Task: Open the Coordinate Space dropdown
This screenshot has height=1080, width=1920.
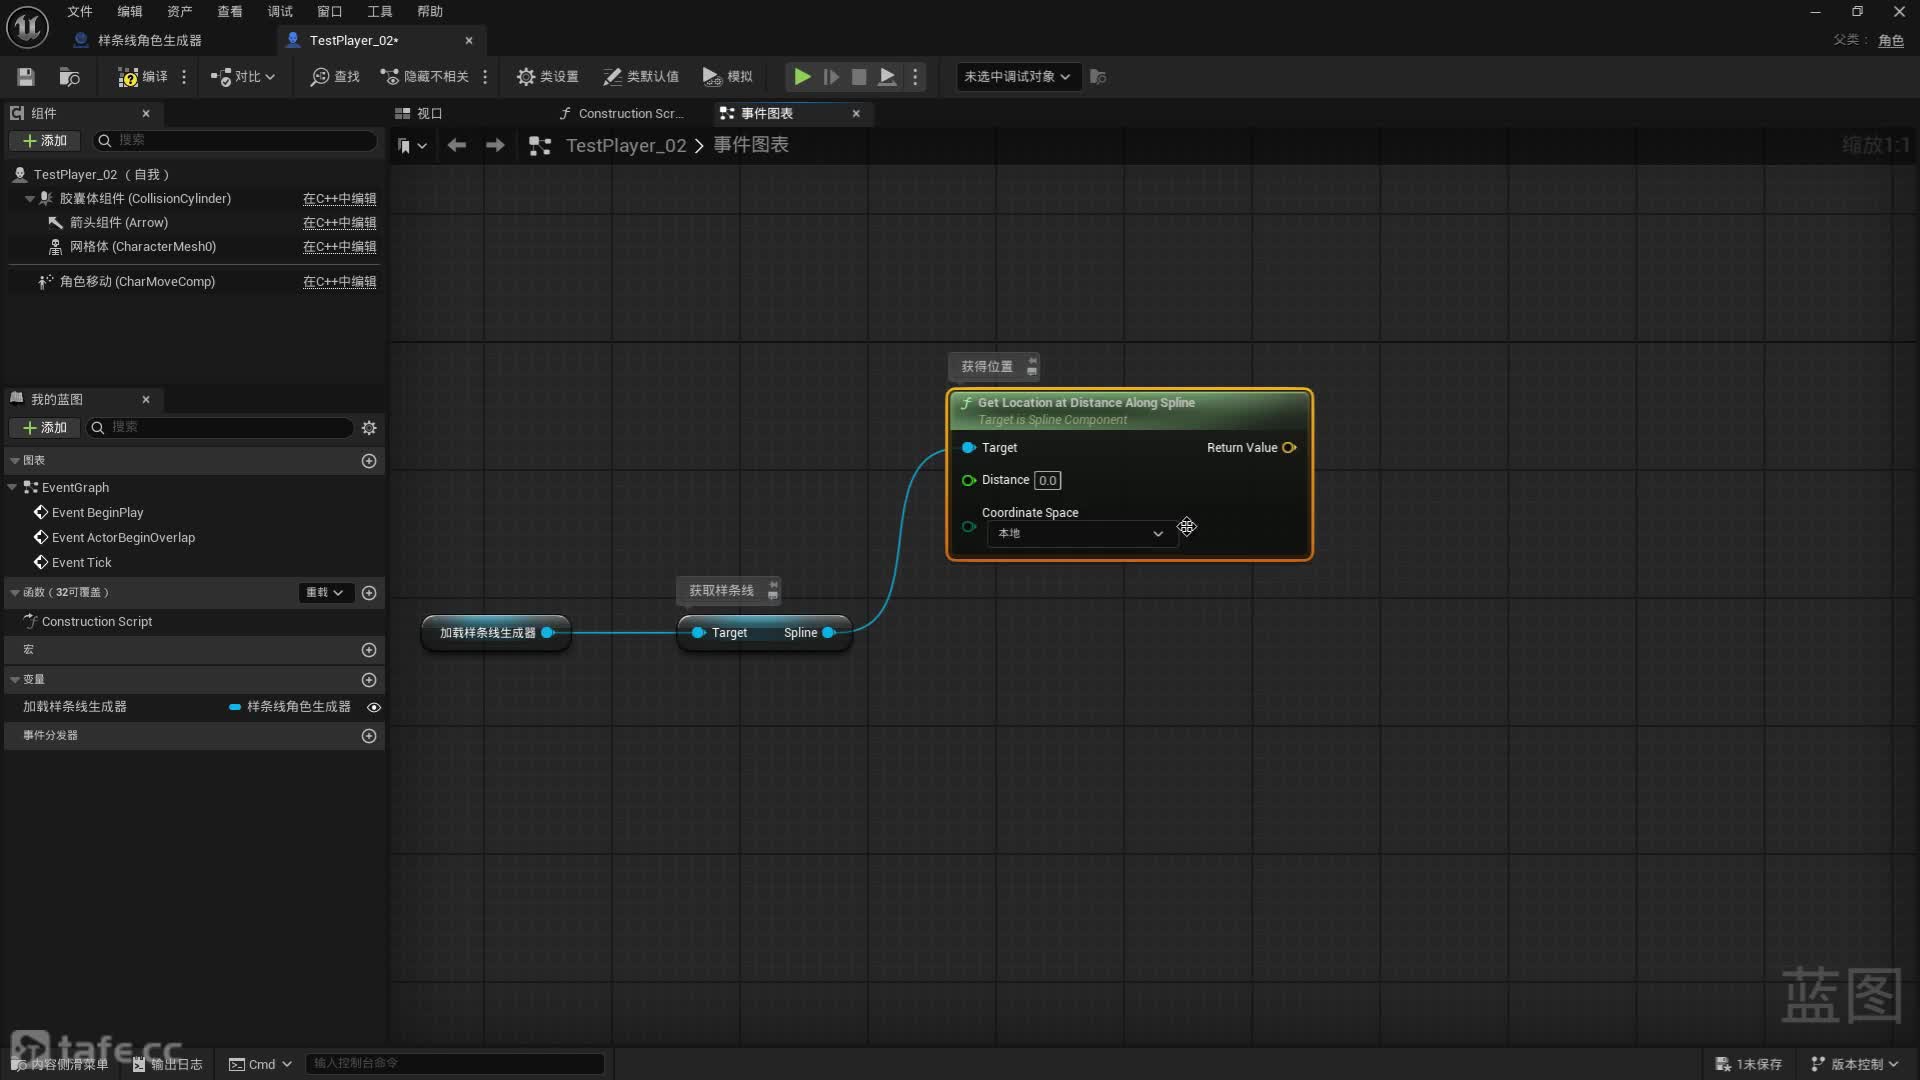Action: tap(1080, 534)
